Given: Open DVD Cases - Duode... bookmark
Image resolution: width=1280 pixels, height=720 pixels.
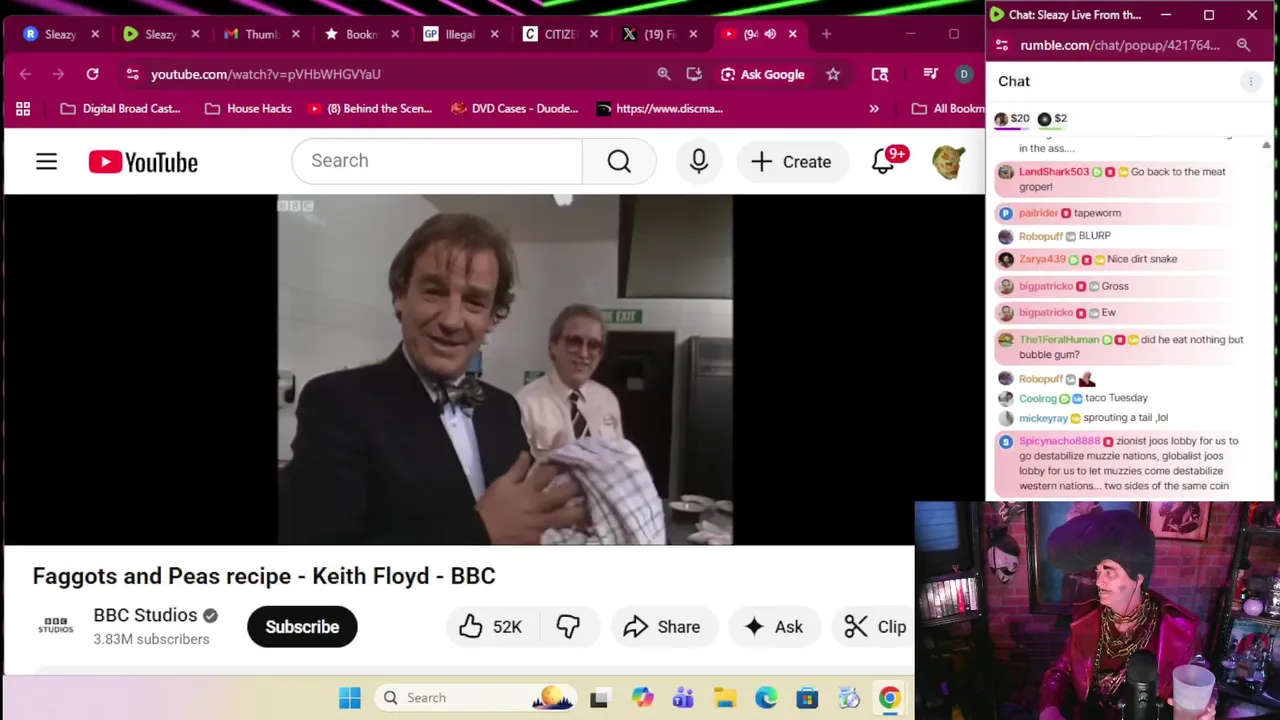Looking at the screenshot, I should coord(515,108).
